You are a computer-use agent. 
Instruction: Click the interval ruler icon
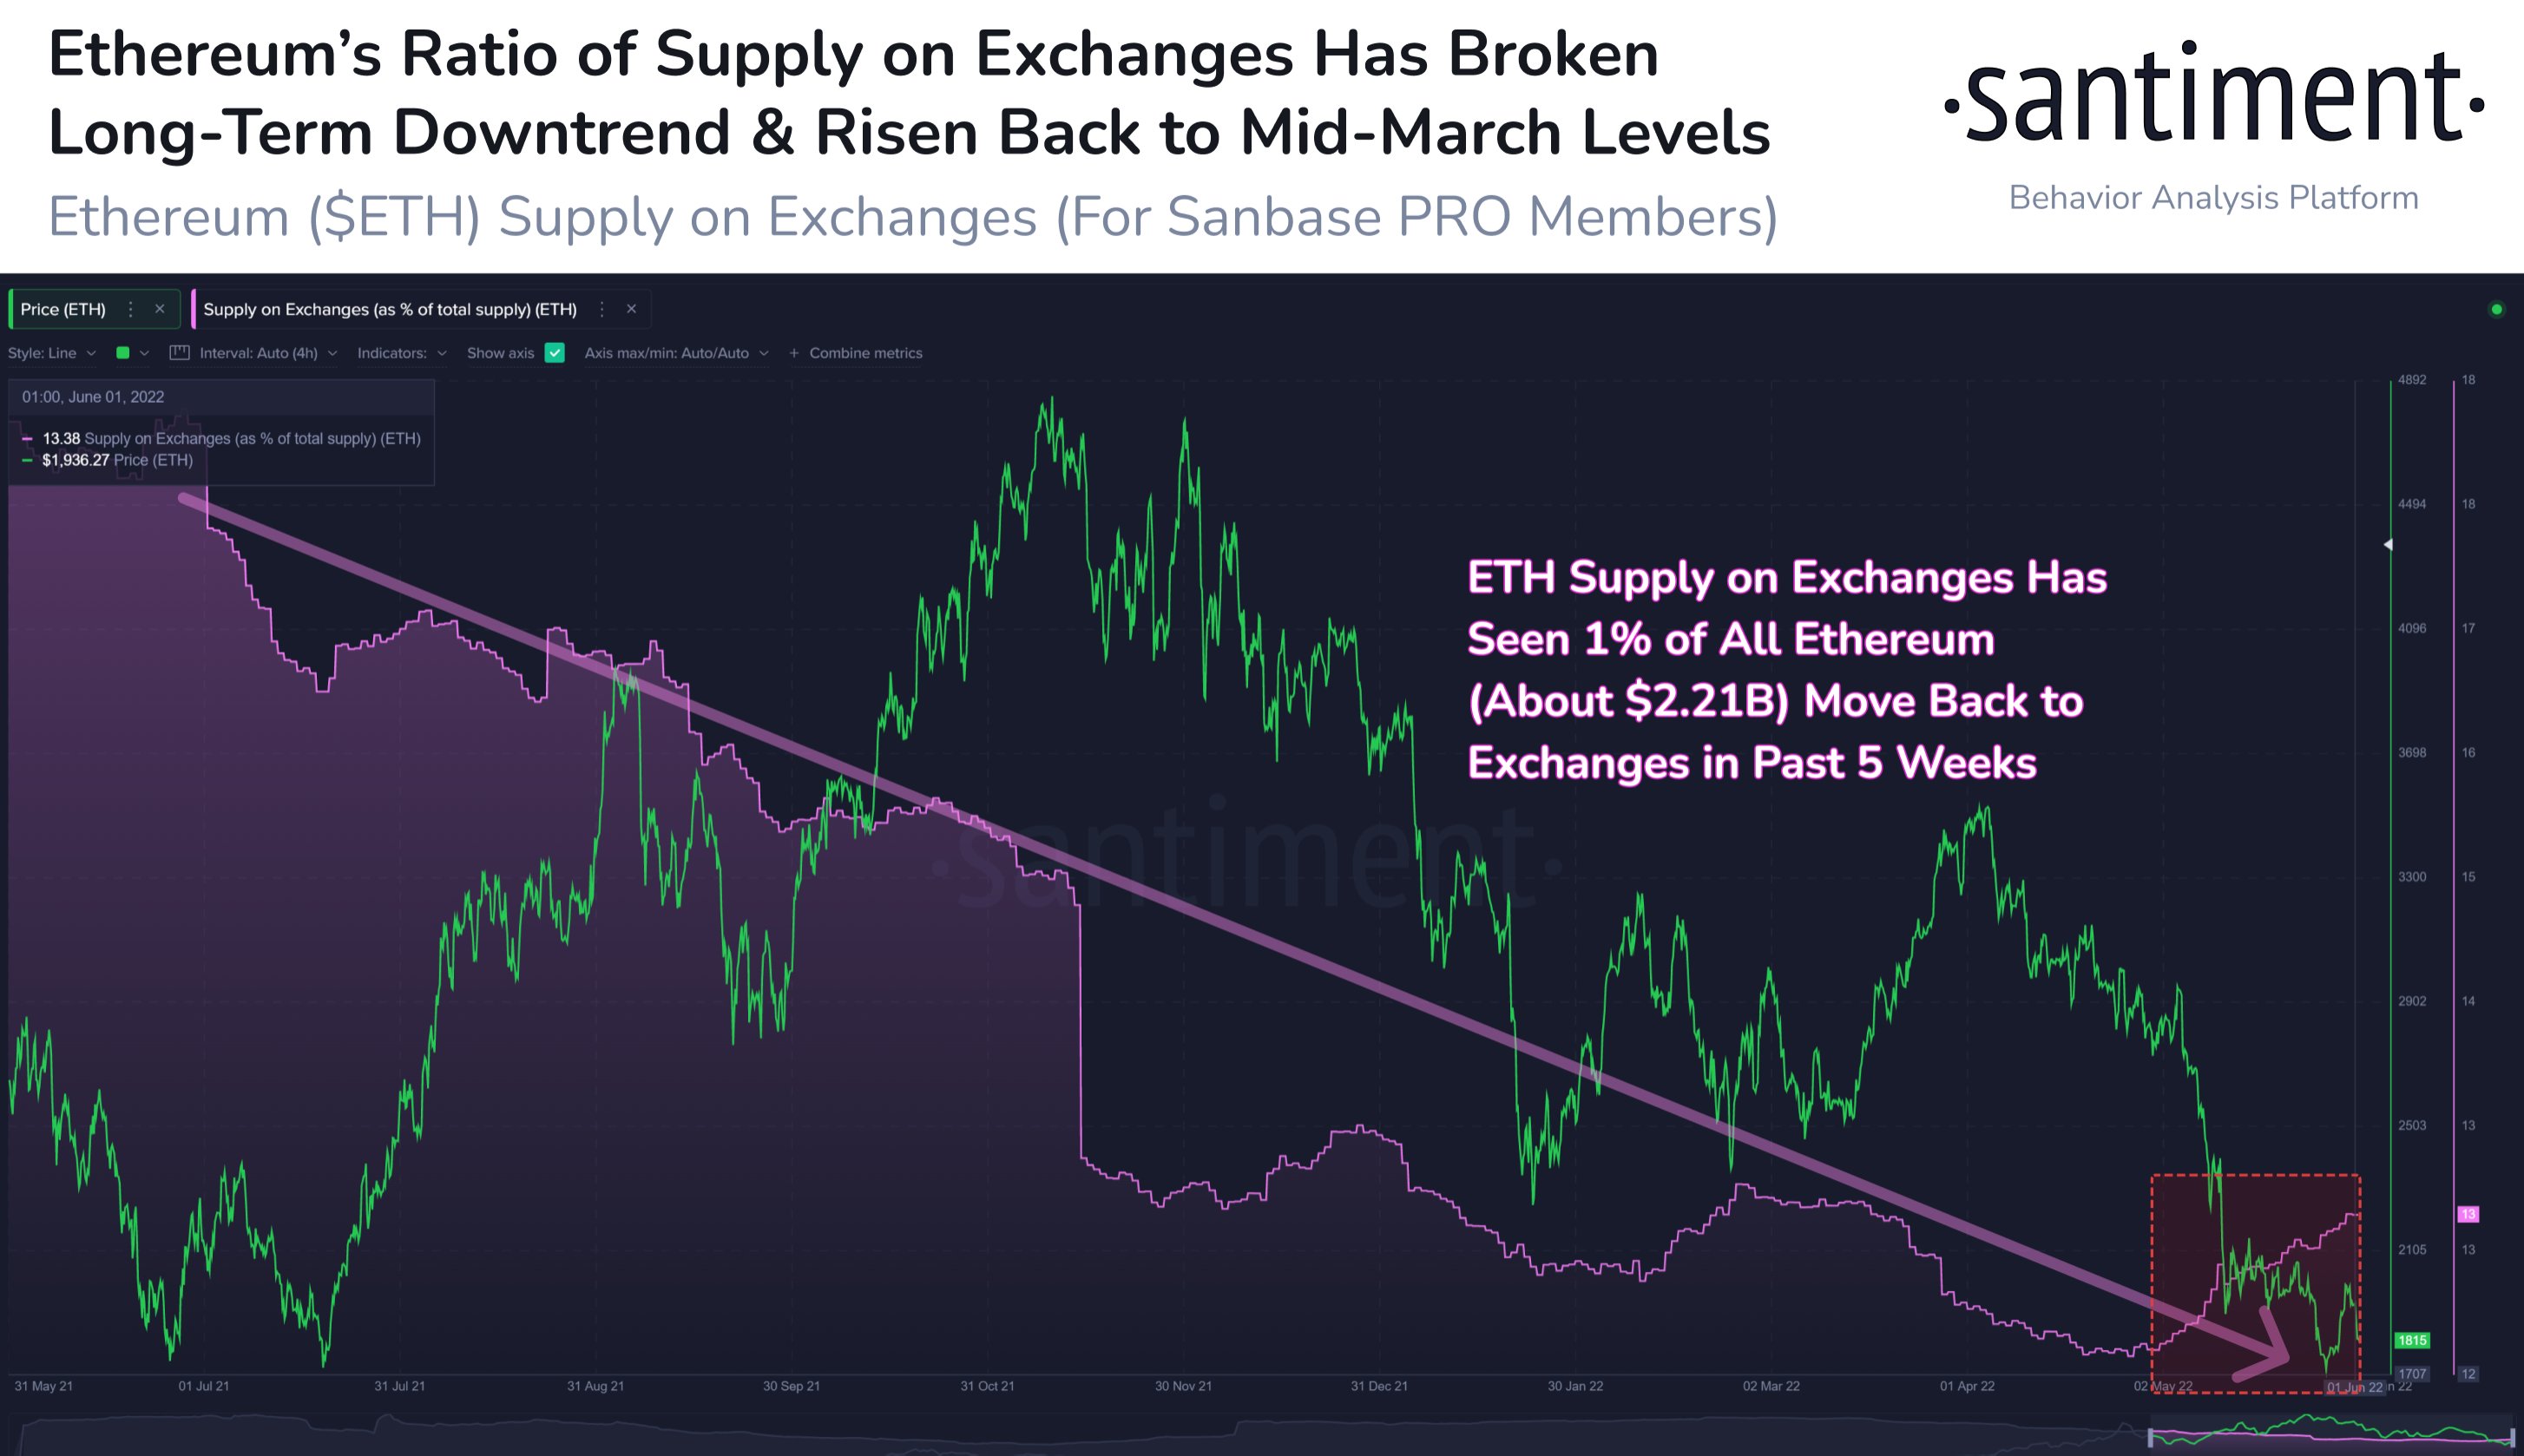[180, 353]
